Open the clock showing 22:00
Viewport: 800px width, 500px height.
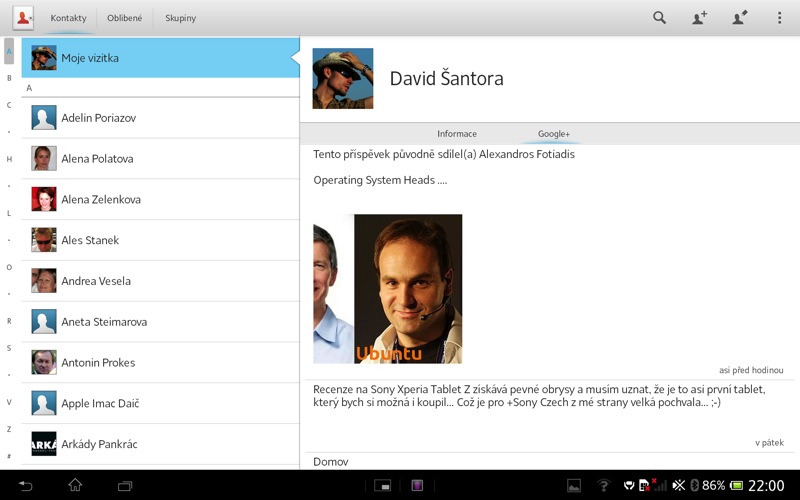click(x=766, y=485)
